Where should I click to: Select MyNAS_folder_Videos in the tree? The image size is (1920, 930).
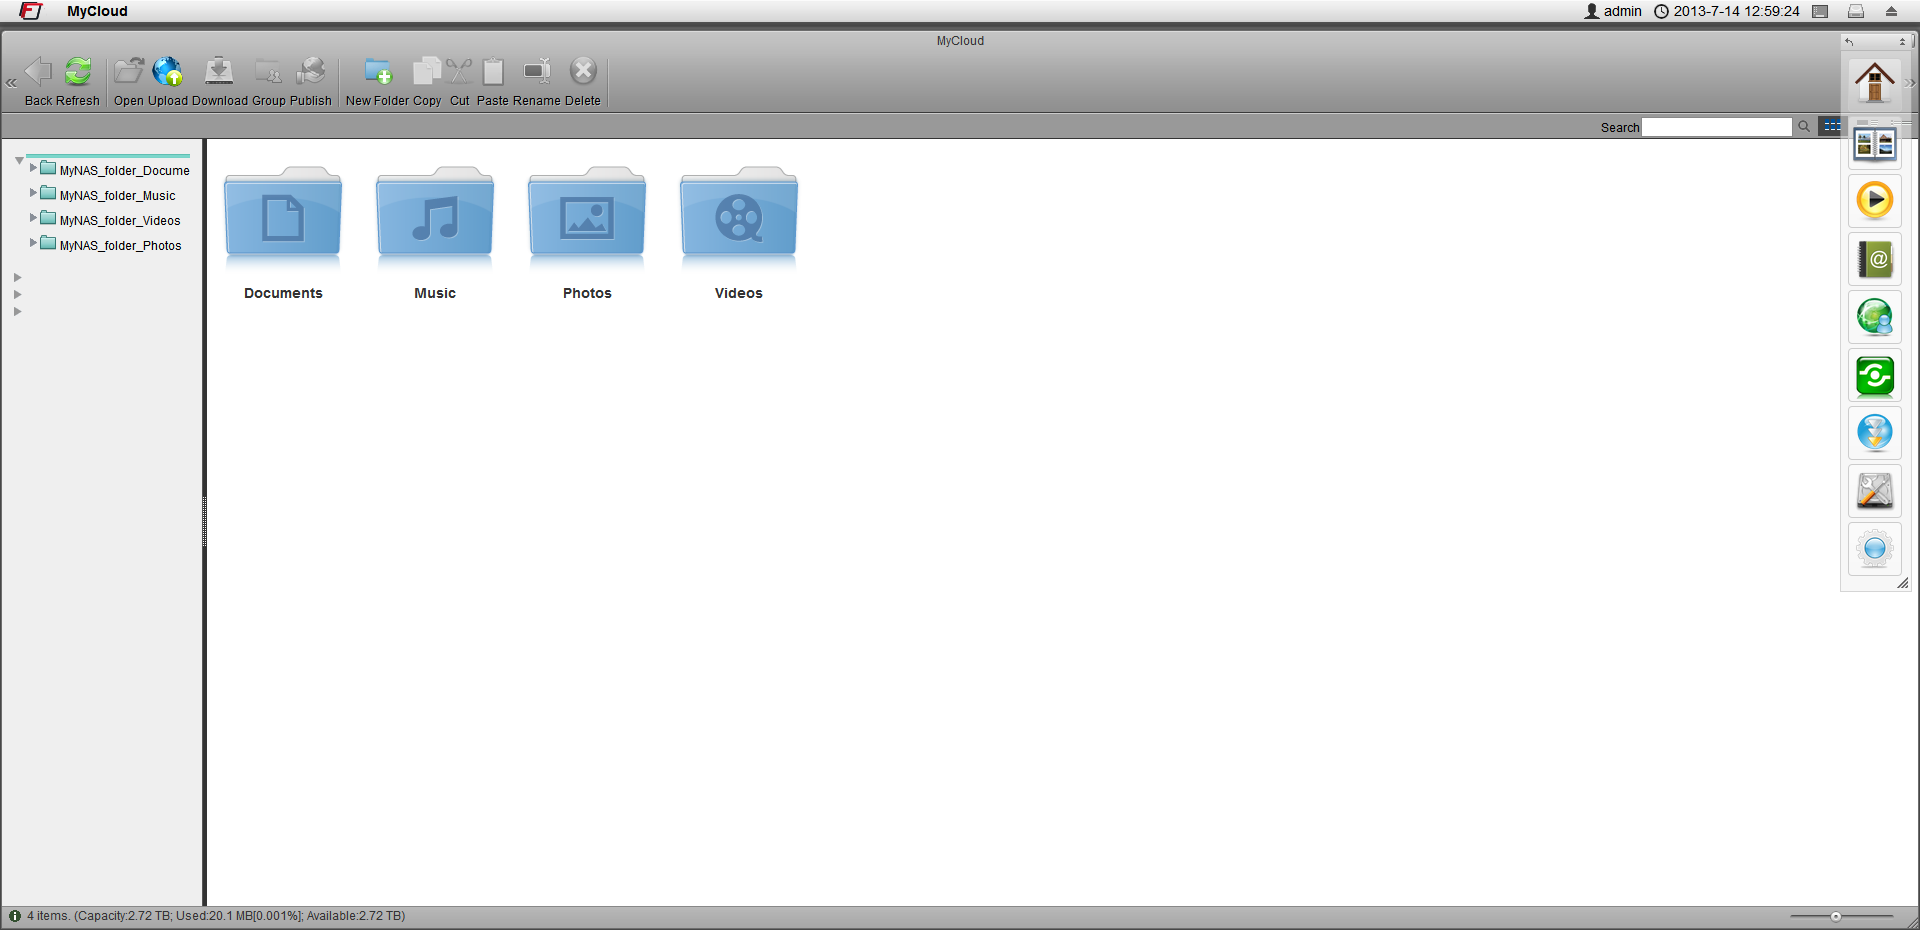click(x=120, y=221)
